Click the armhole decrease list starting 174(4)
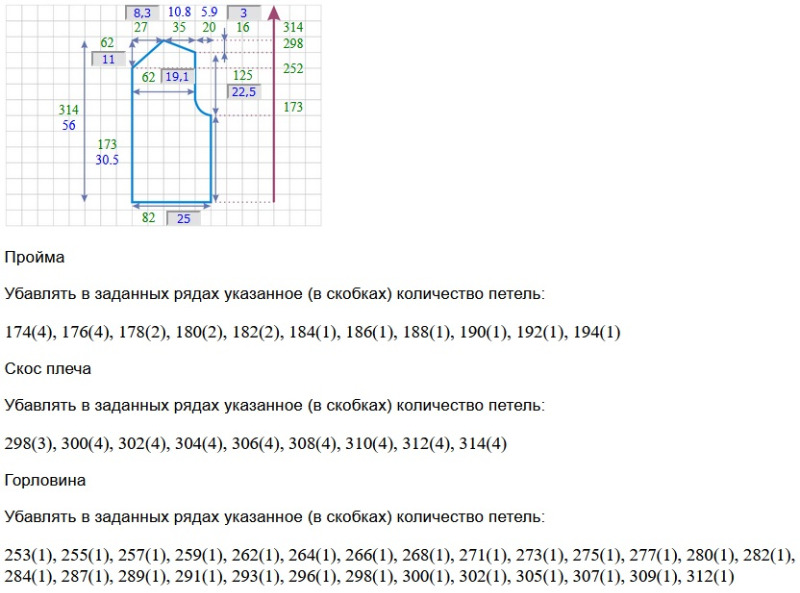800x593 pixels. tap(312, 331)
